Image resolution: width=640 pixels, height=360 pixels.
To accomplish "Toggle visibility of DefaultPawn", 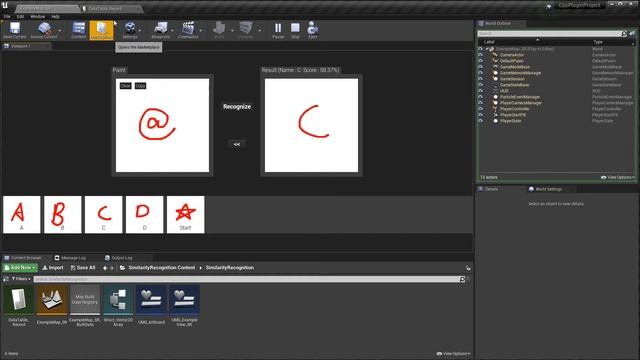I will (x=480, y=61).
